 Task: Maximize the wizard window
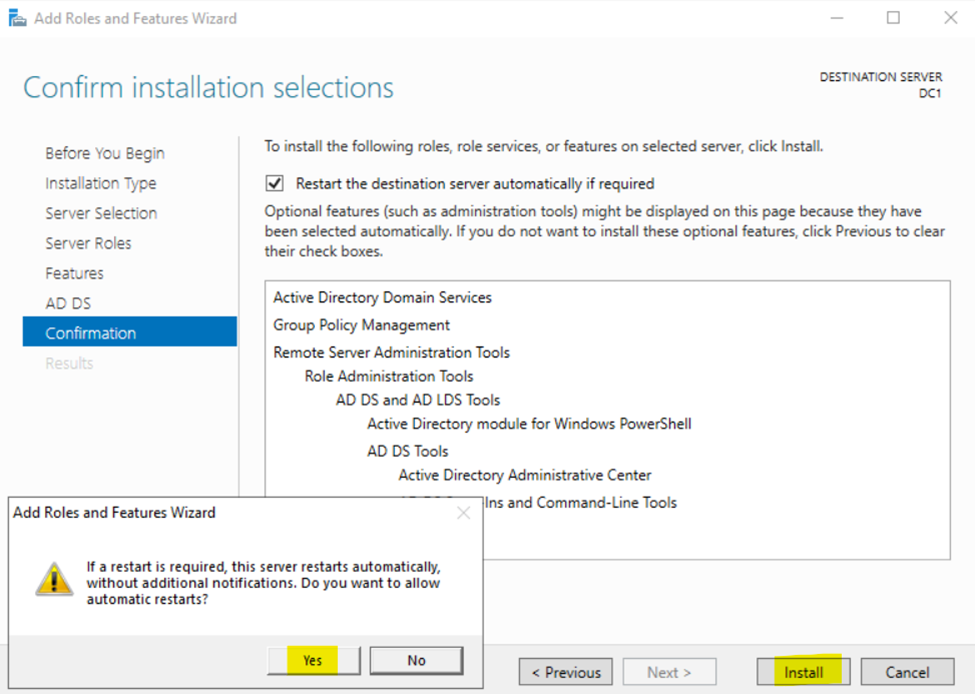893,18
